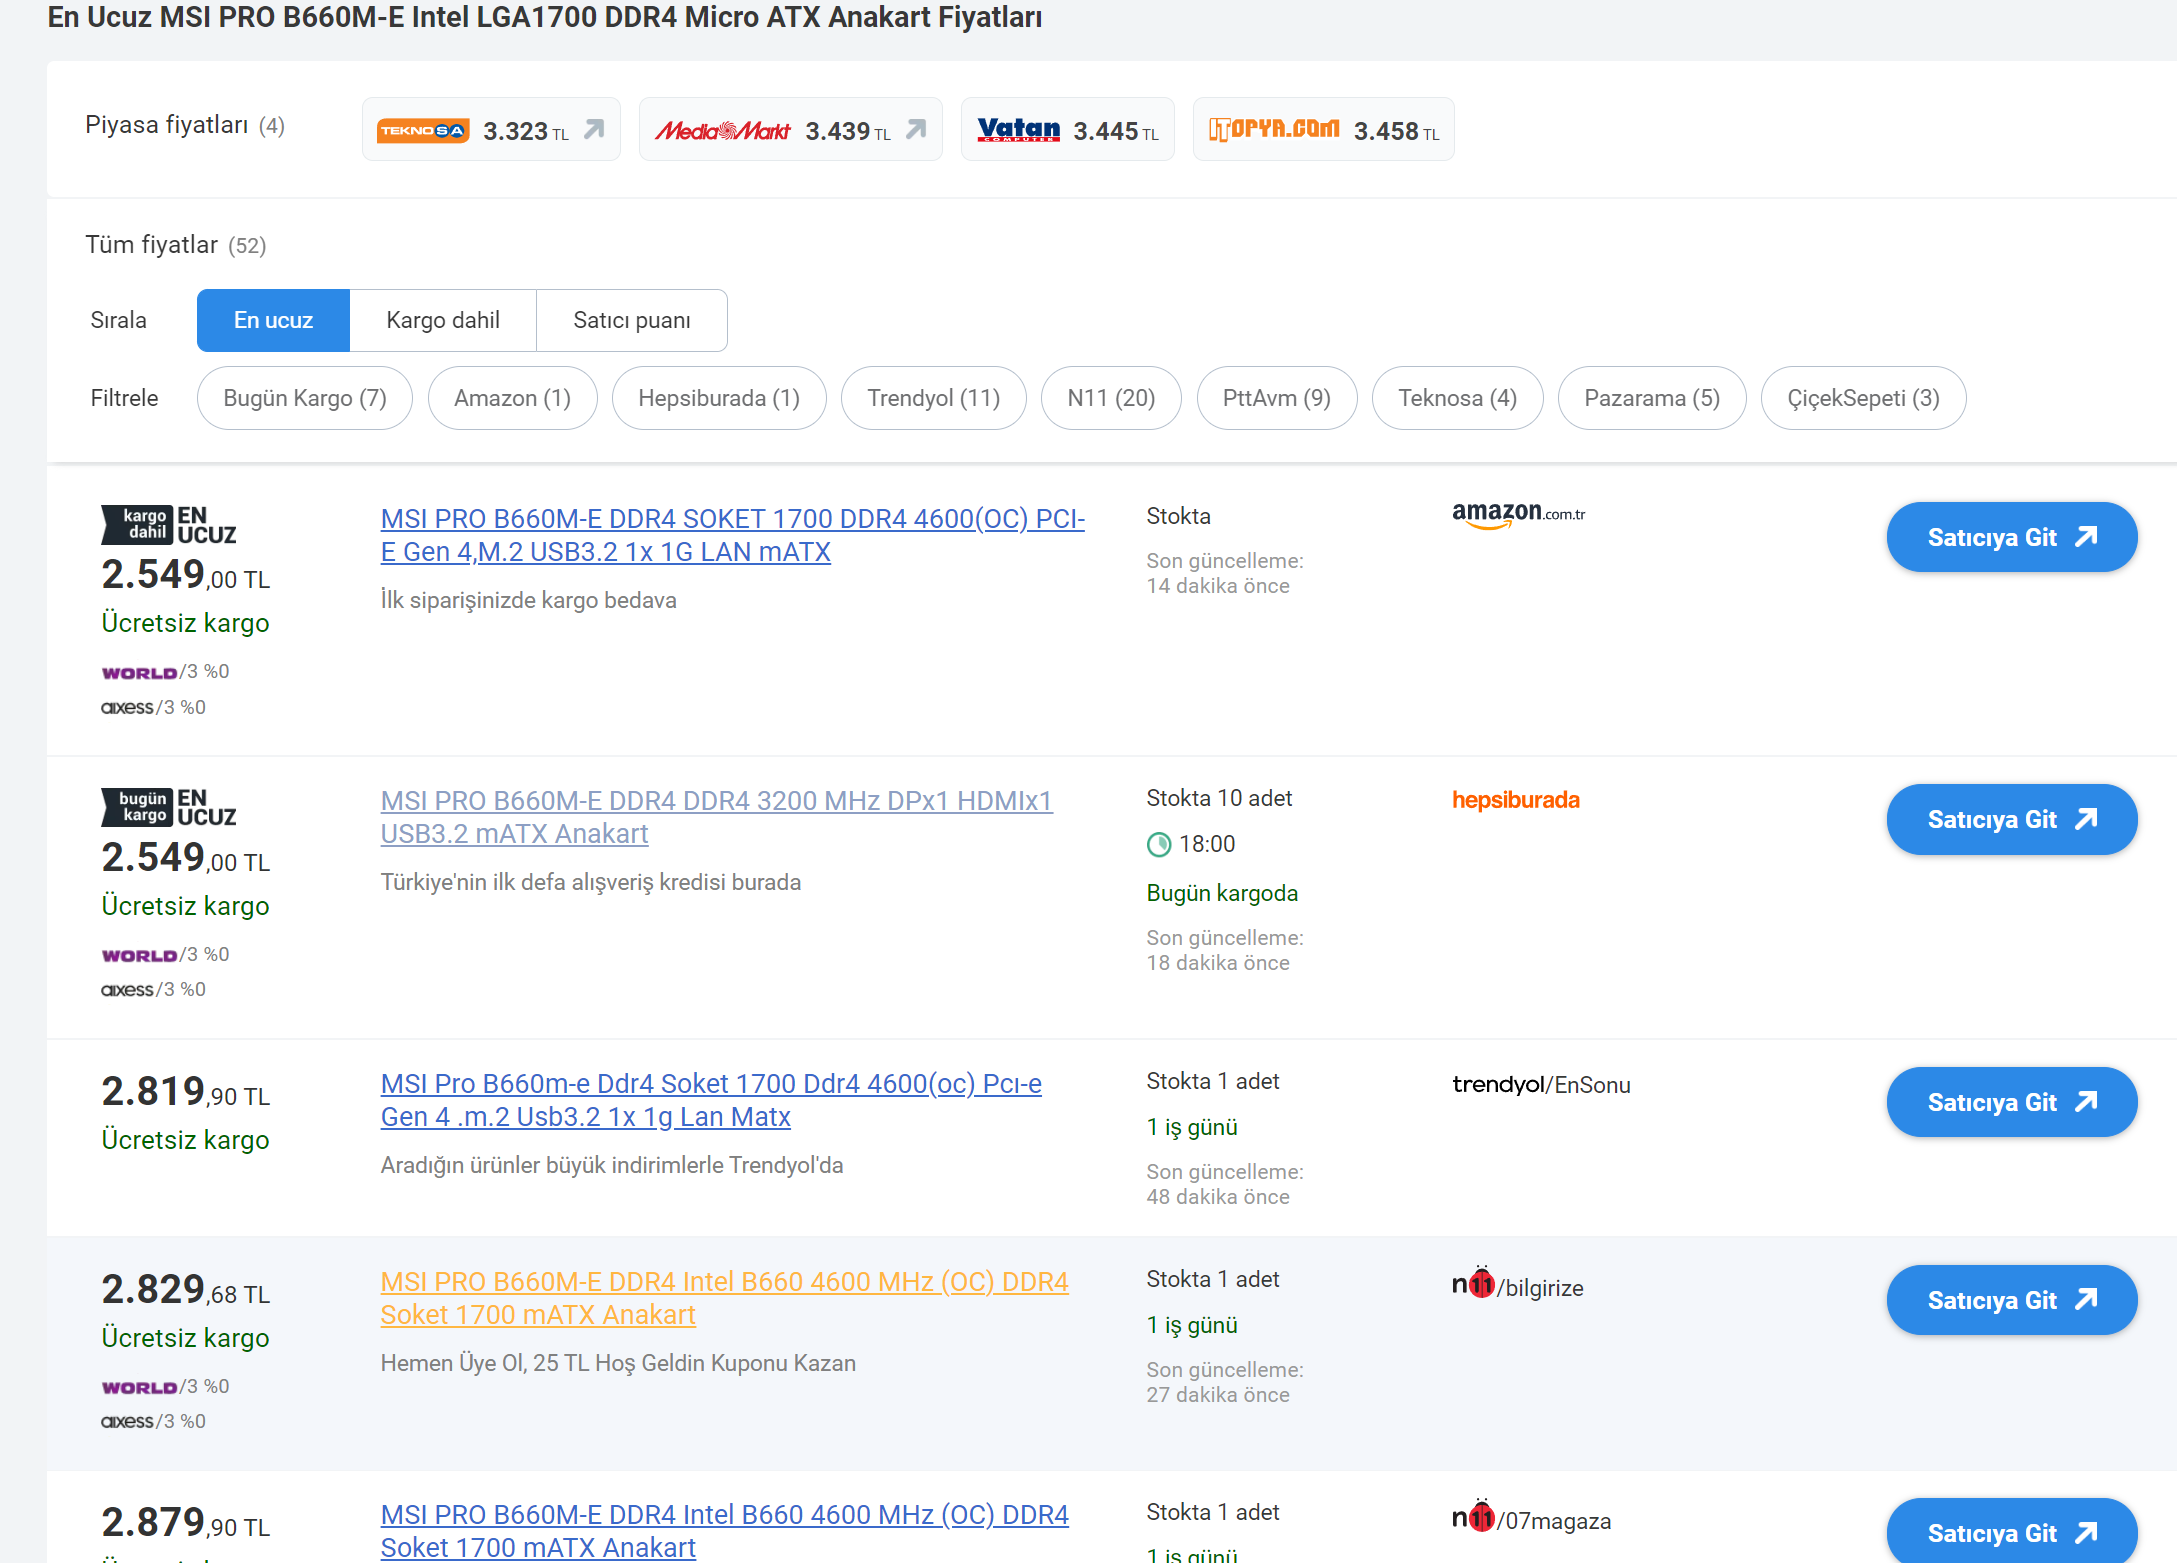Viewport: 2177px width, 1563px height.
Task: Click the 'Tüm fiyatlar (52)' heading
Action: coord(176,245)
